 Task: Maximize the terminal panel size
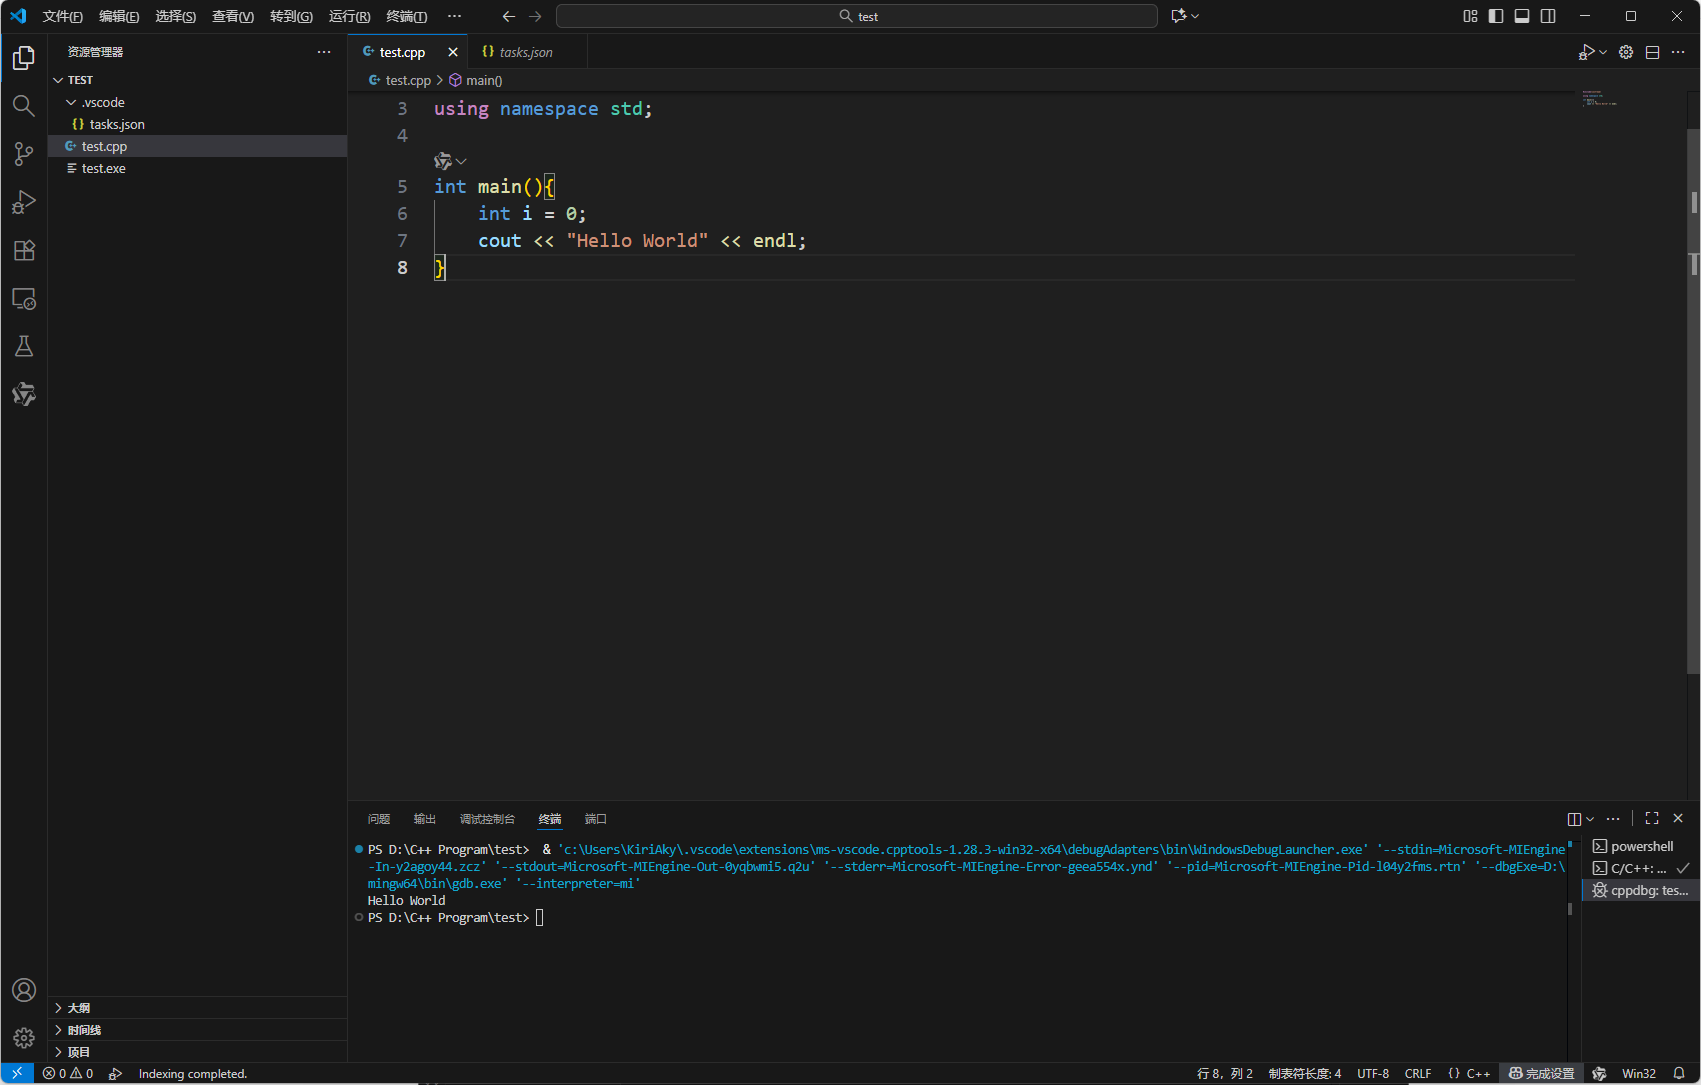(x=1652, y=818)
